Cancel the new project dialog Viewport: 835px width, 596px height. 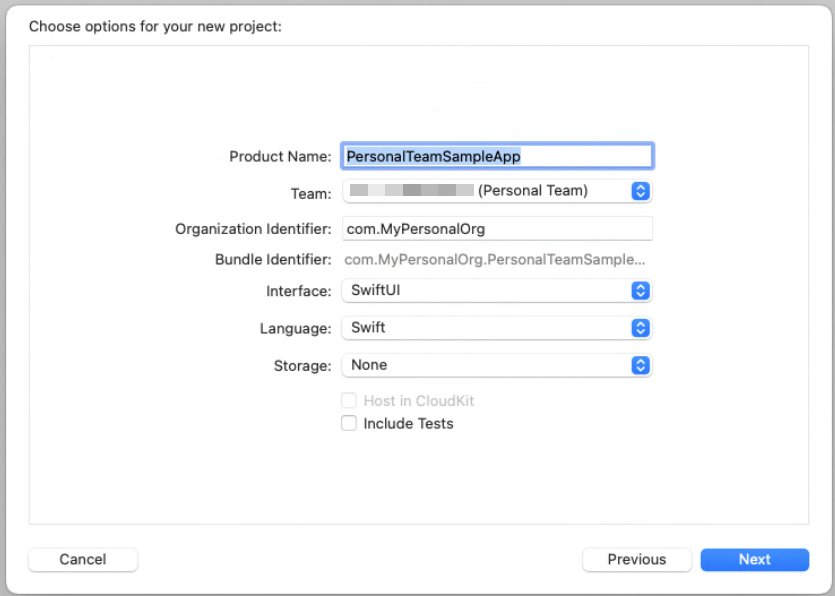[83, 560]
